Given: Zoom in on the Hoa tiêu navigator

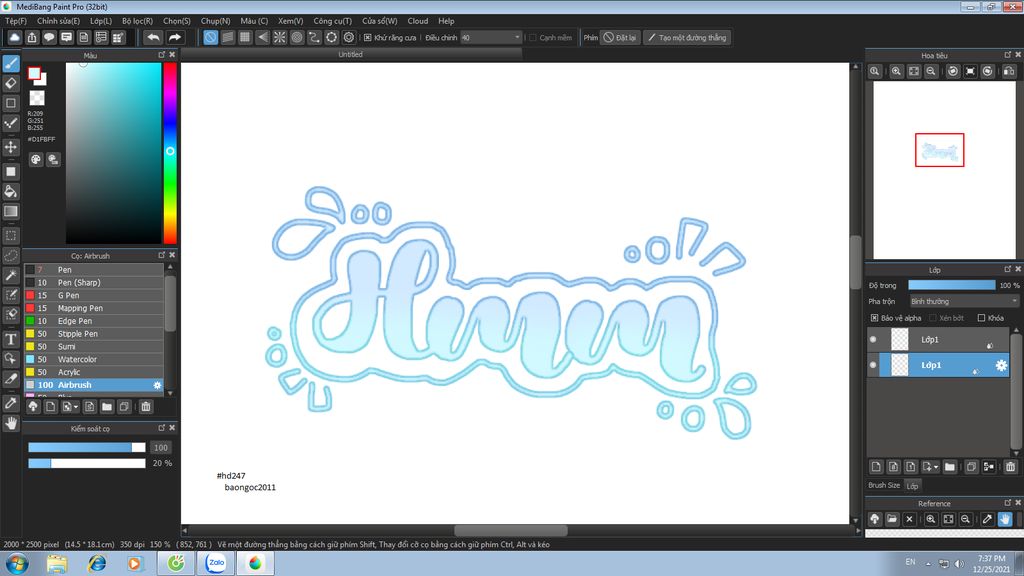Looking at the screenshot, I should [x=896, y=71].
